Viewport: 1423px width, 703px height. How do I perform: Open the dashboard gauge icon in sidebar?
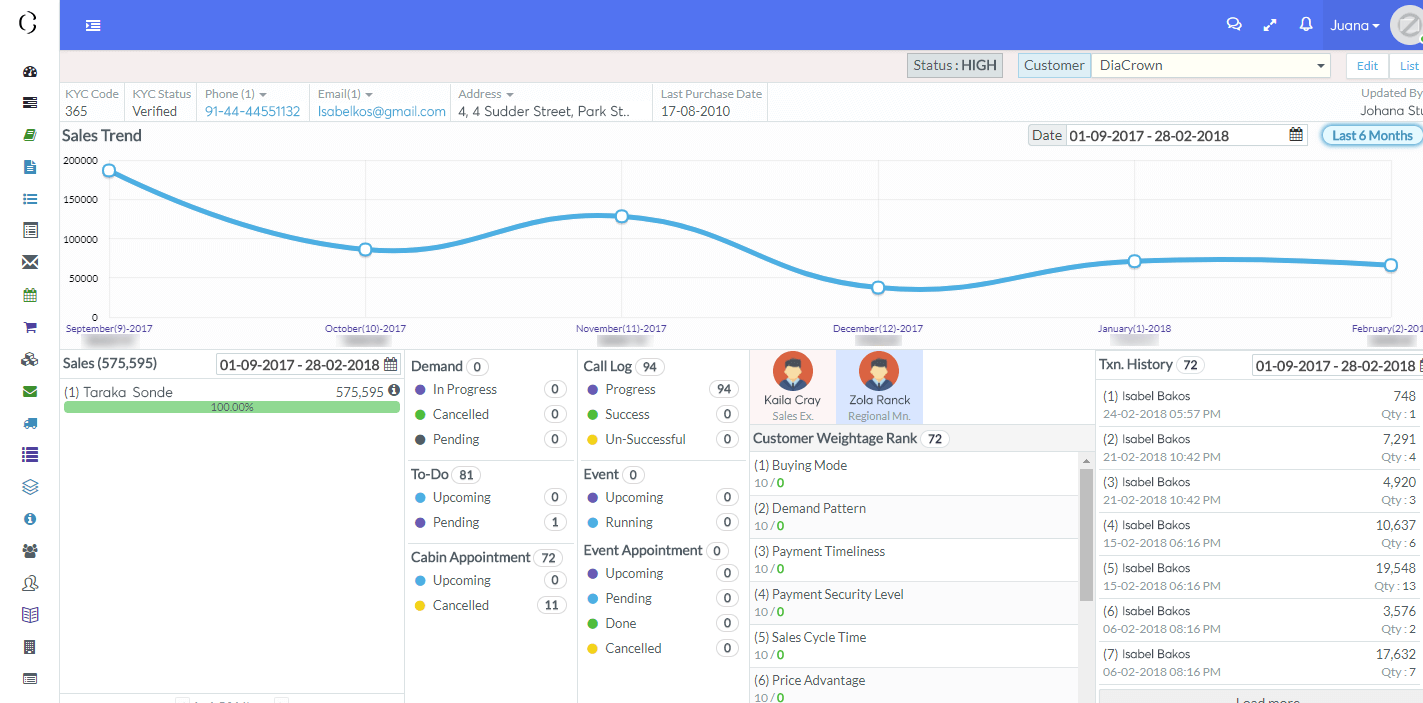pyautogui.click(x=29, y=72)
